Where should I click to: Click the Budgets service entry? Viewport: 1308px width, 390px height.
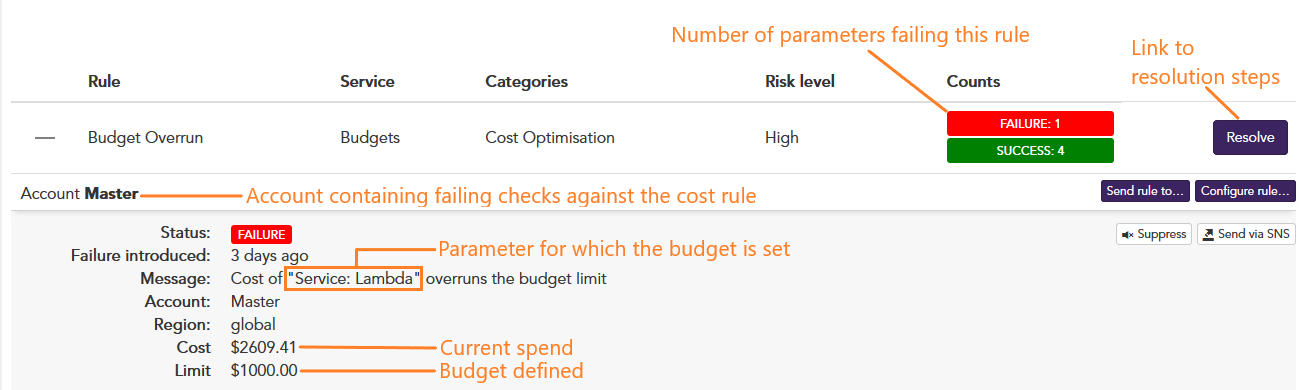(370, 138)
